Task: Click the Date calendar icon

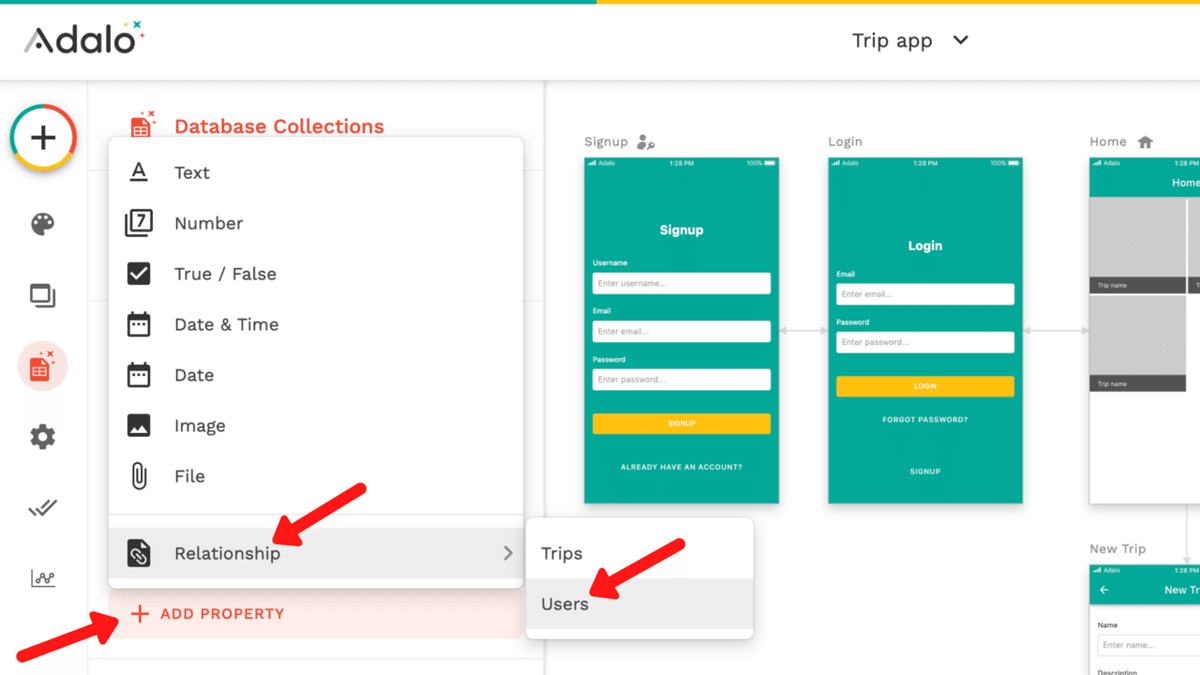Action: coord(139,375)
